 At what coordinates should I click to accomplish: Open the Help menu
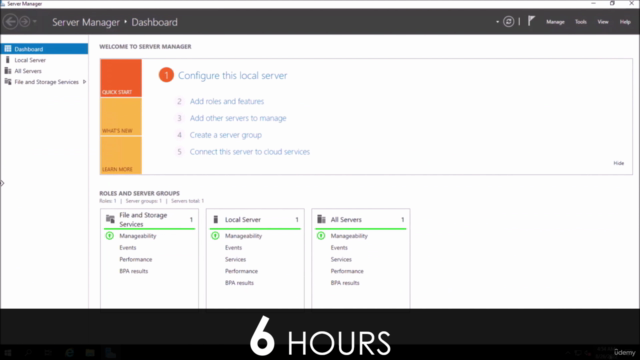click(625, 22)
